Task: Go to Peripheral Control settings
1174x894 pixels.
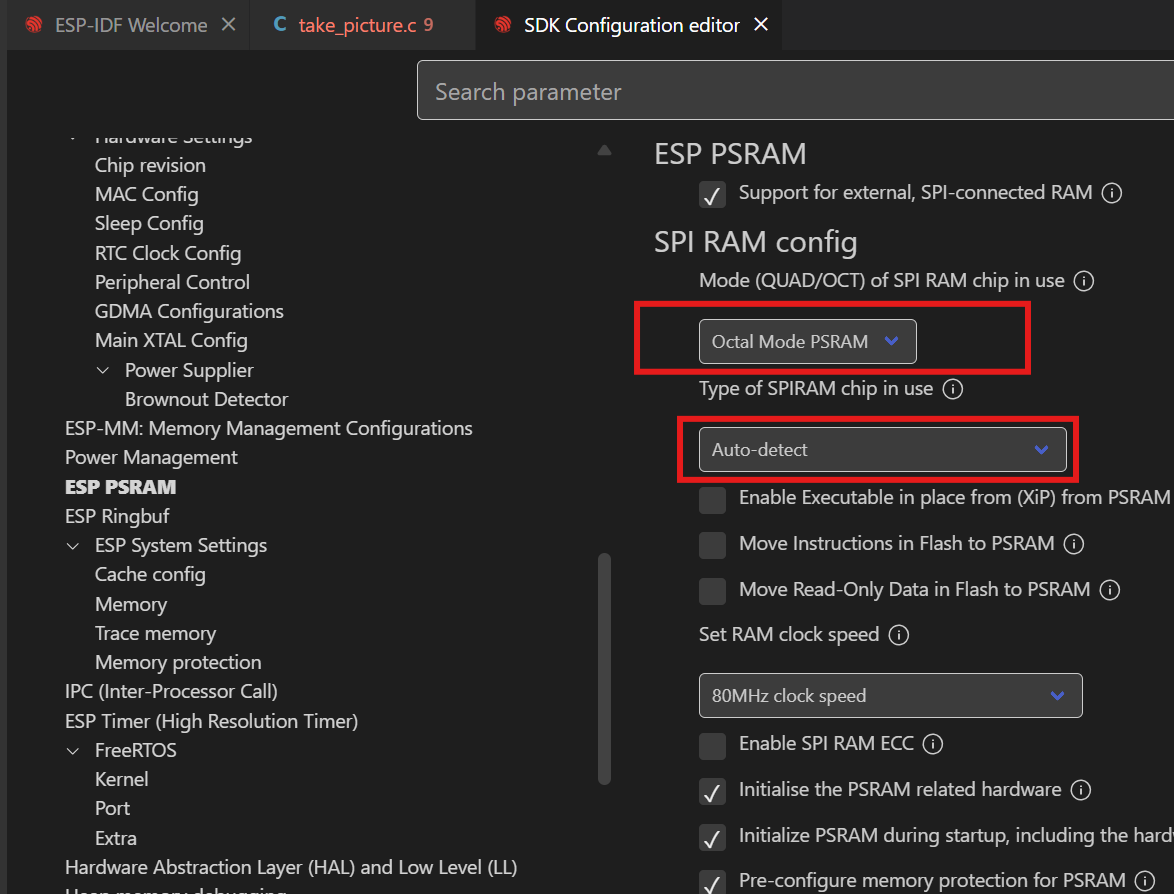Action: pyautogui.click(x=172, y=282)
